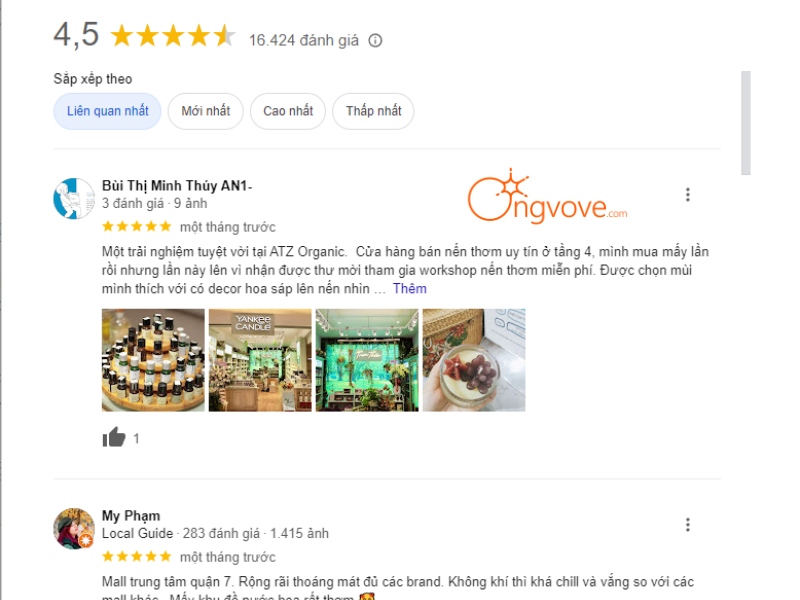This screenshot has width=800, height=600.
Task: View the green-lit shop display photo
Action: [x=367, y=360]
